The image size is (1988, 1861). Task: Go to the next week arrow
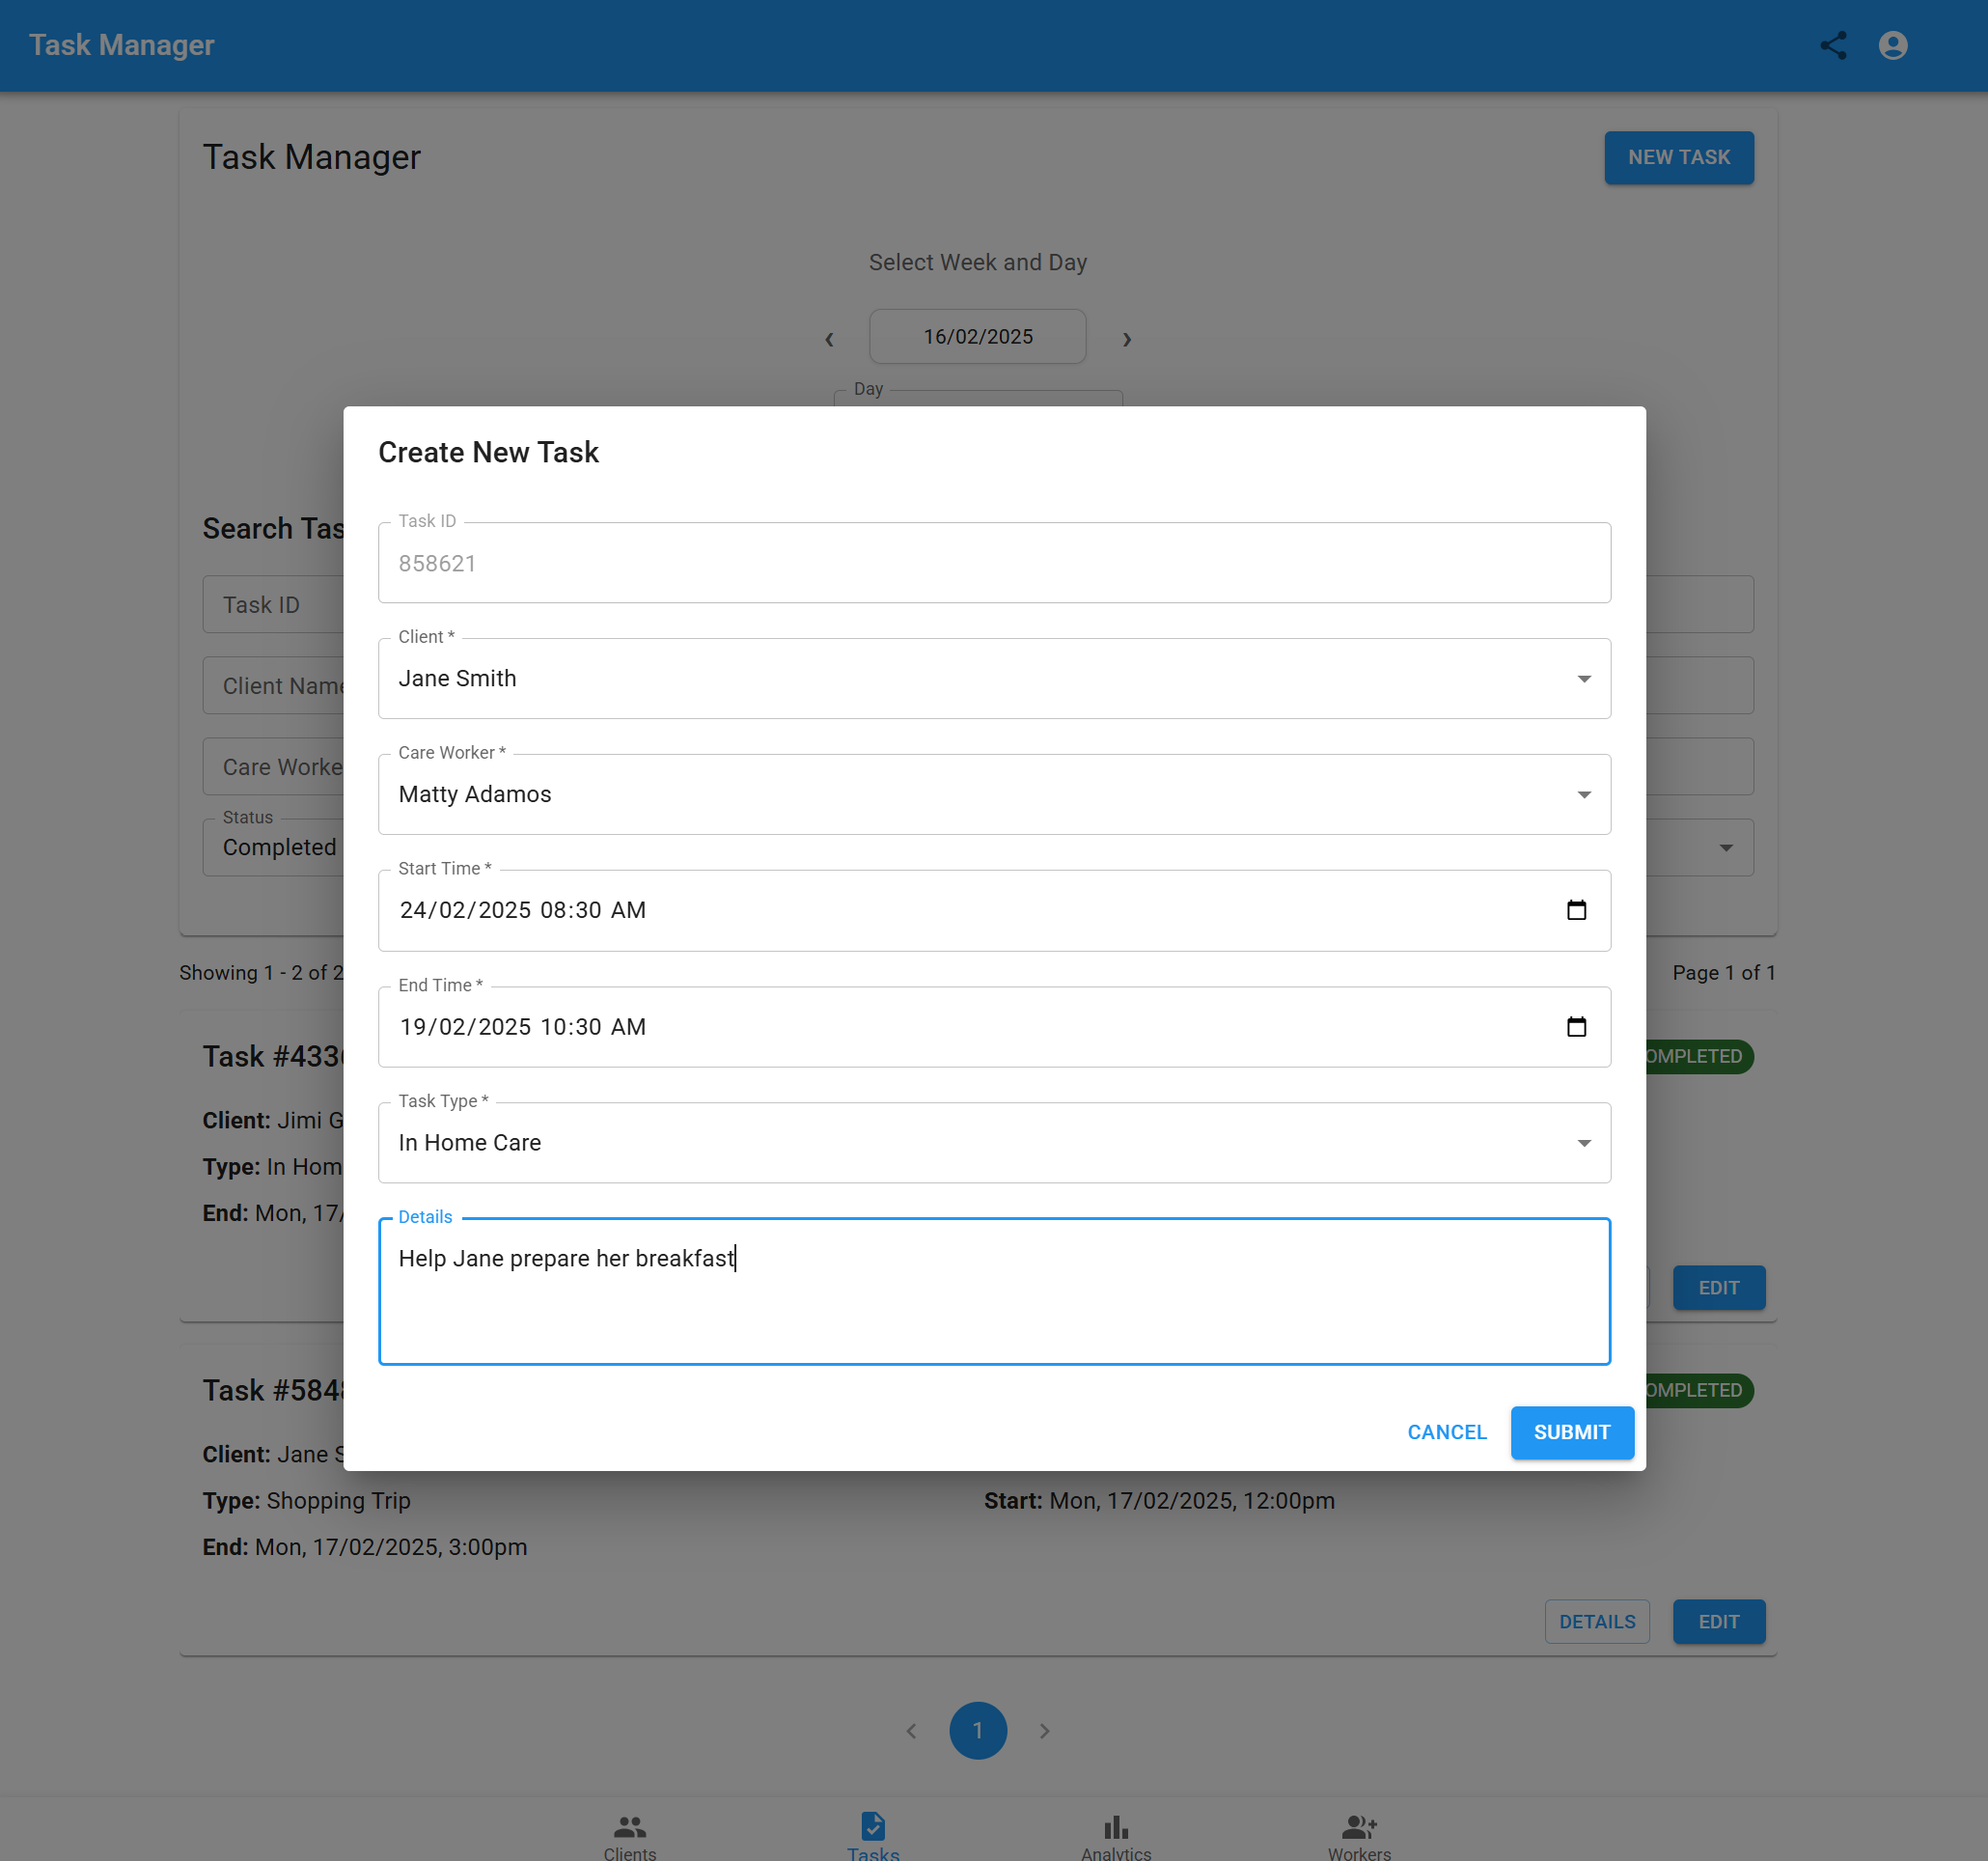[1127, 339]
